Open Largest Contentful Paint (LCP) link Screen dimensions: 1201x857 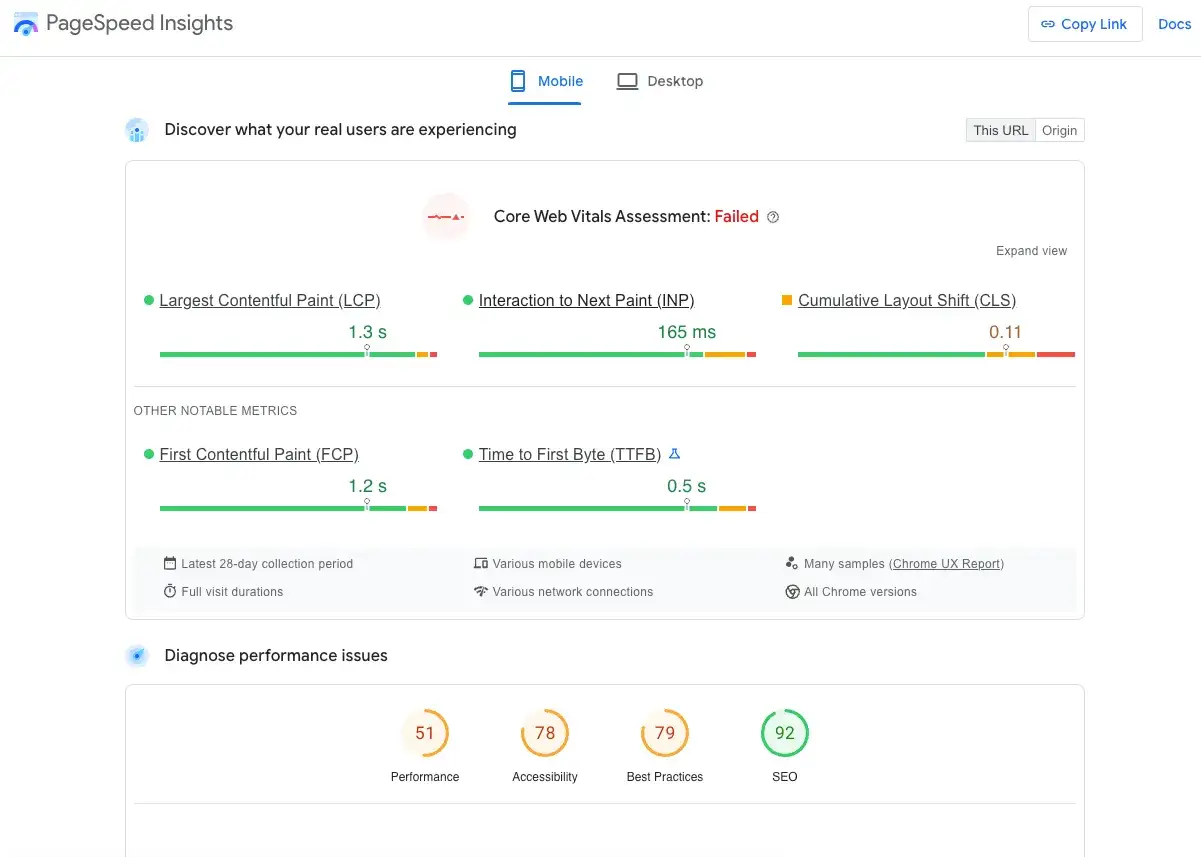point(270,300)
